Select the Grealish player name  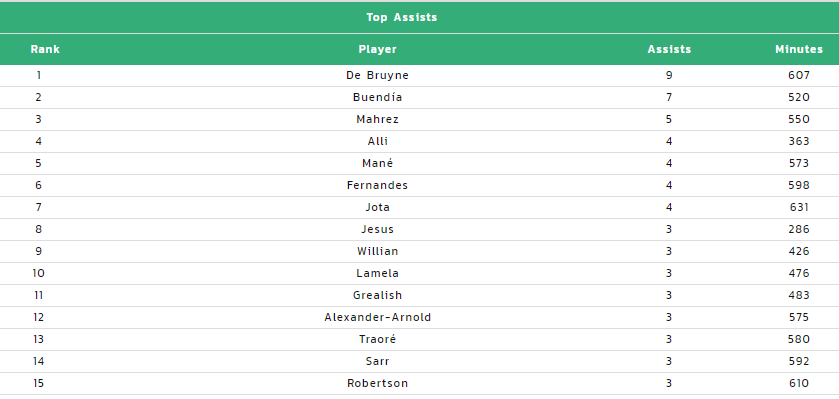(377, 295)
